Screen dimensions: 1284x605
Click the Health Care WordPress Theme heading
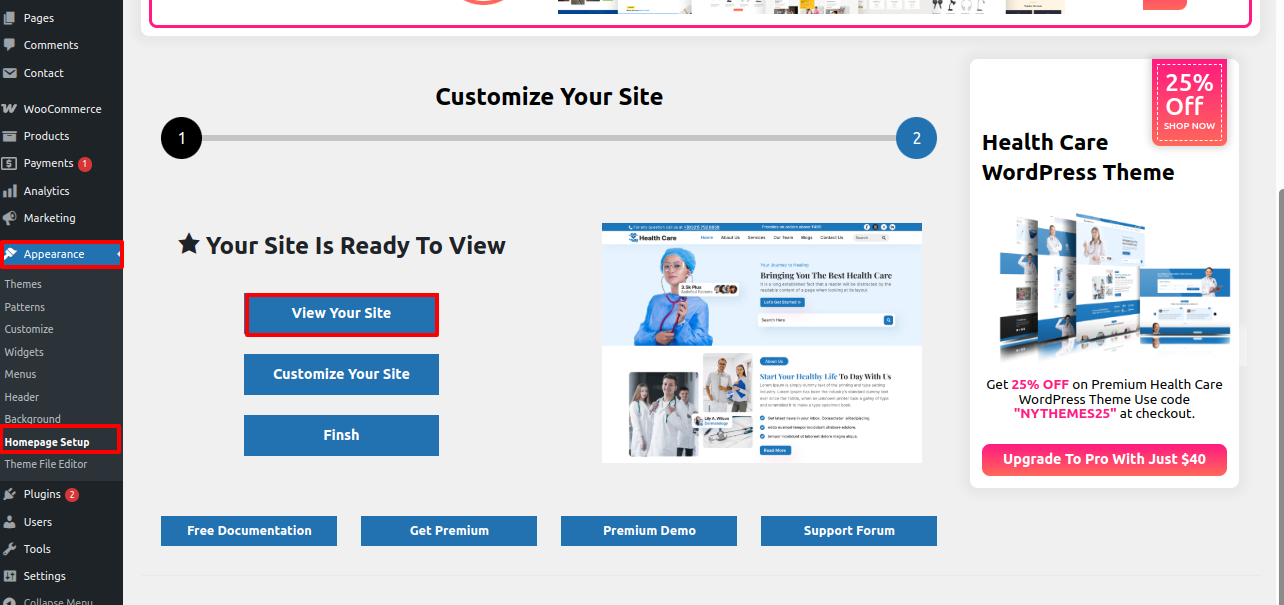point(1078,157)
